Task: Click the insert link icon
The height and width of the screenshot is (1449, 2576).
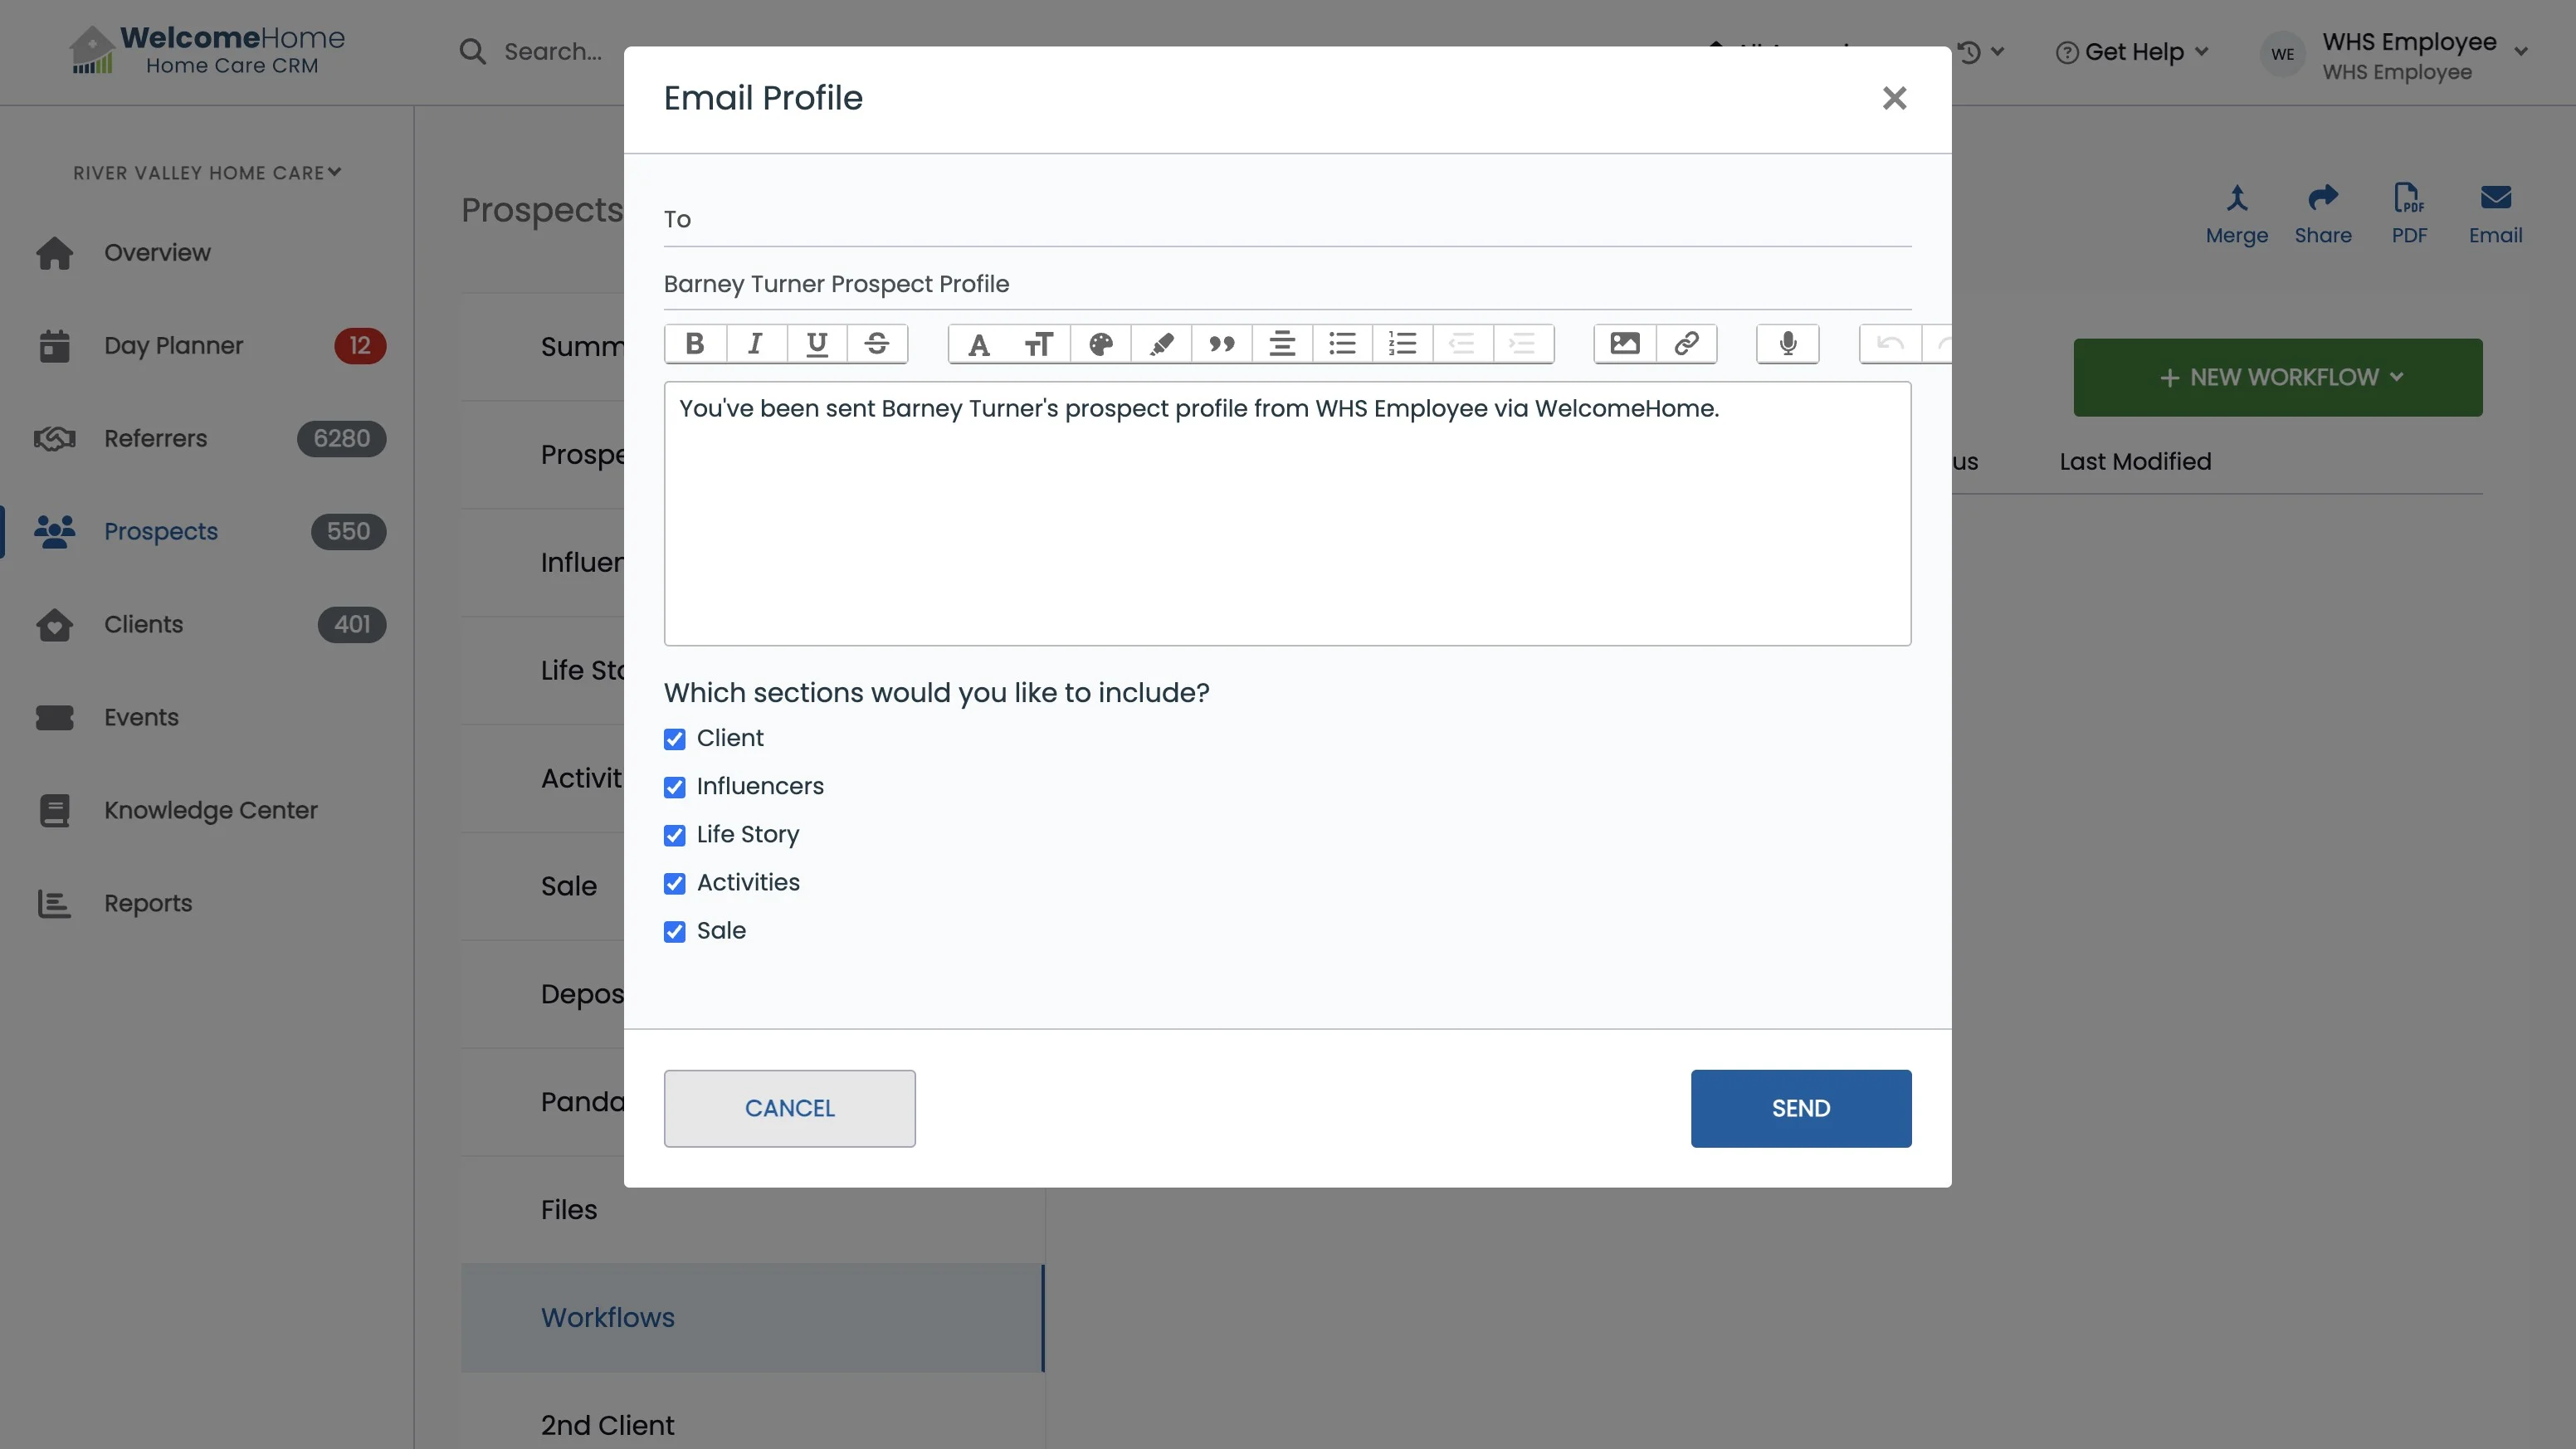Action: click(x=1686, y=344)
